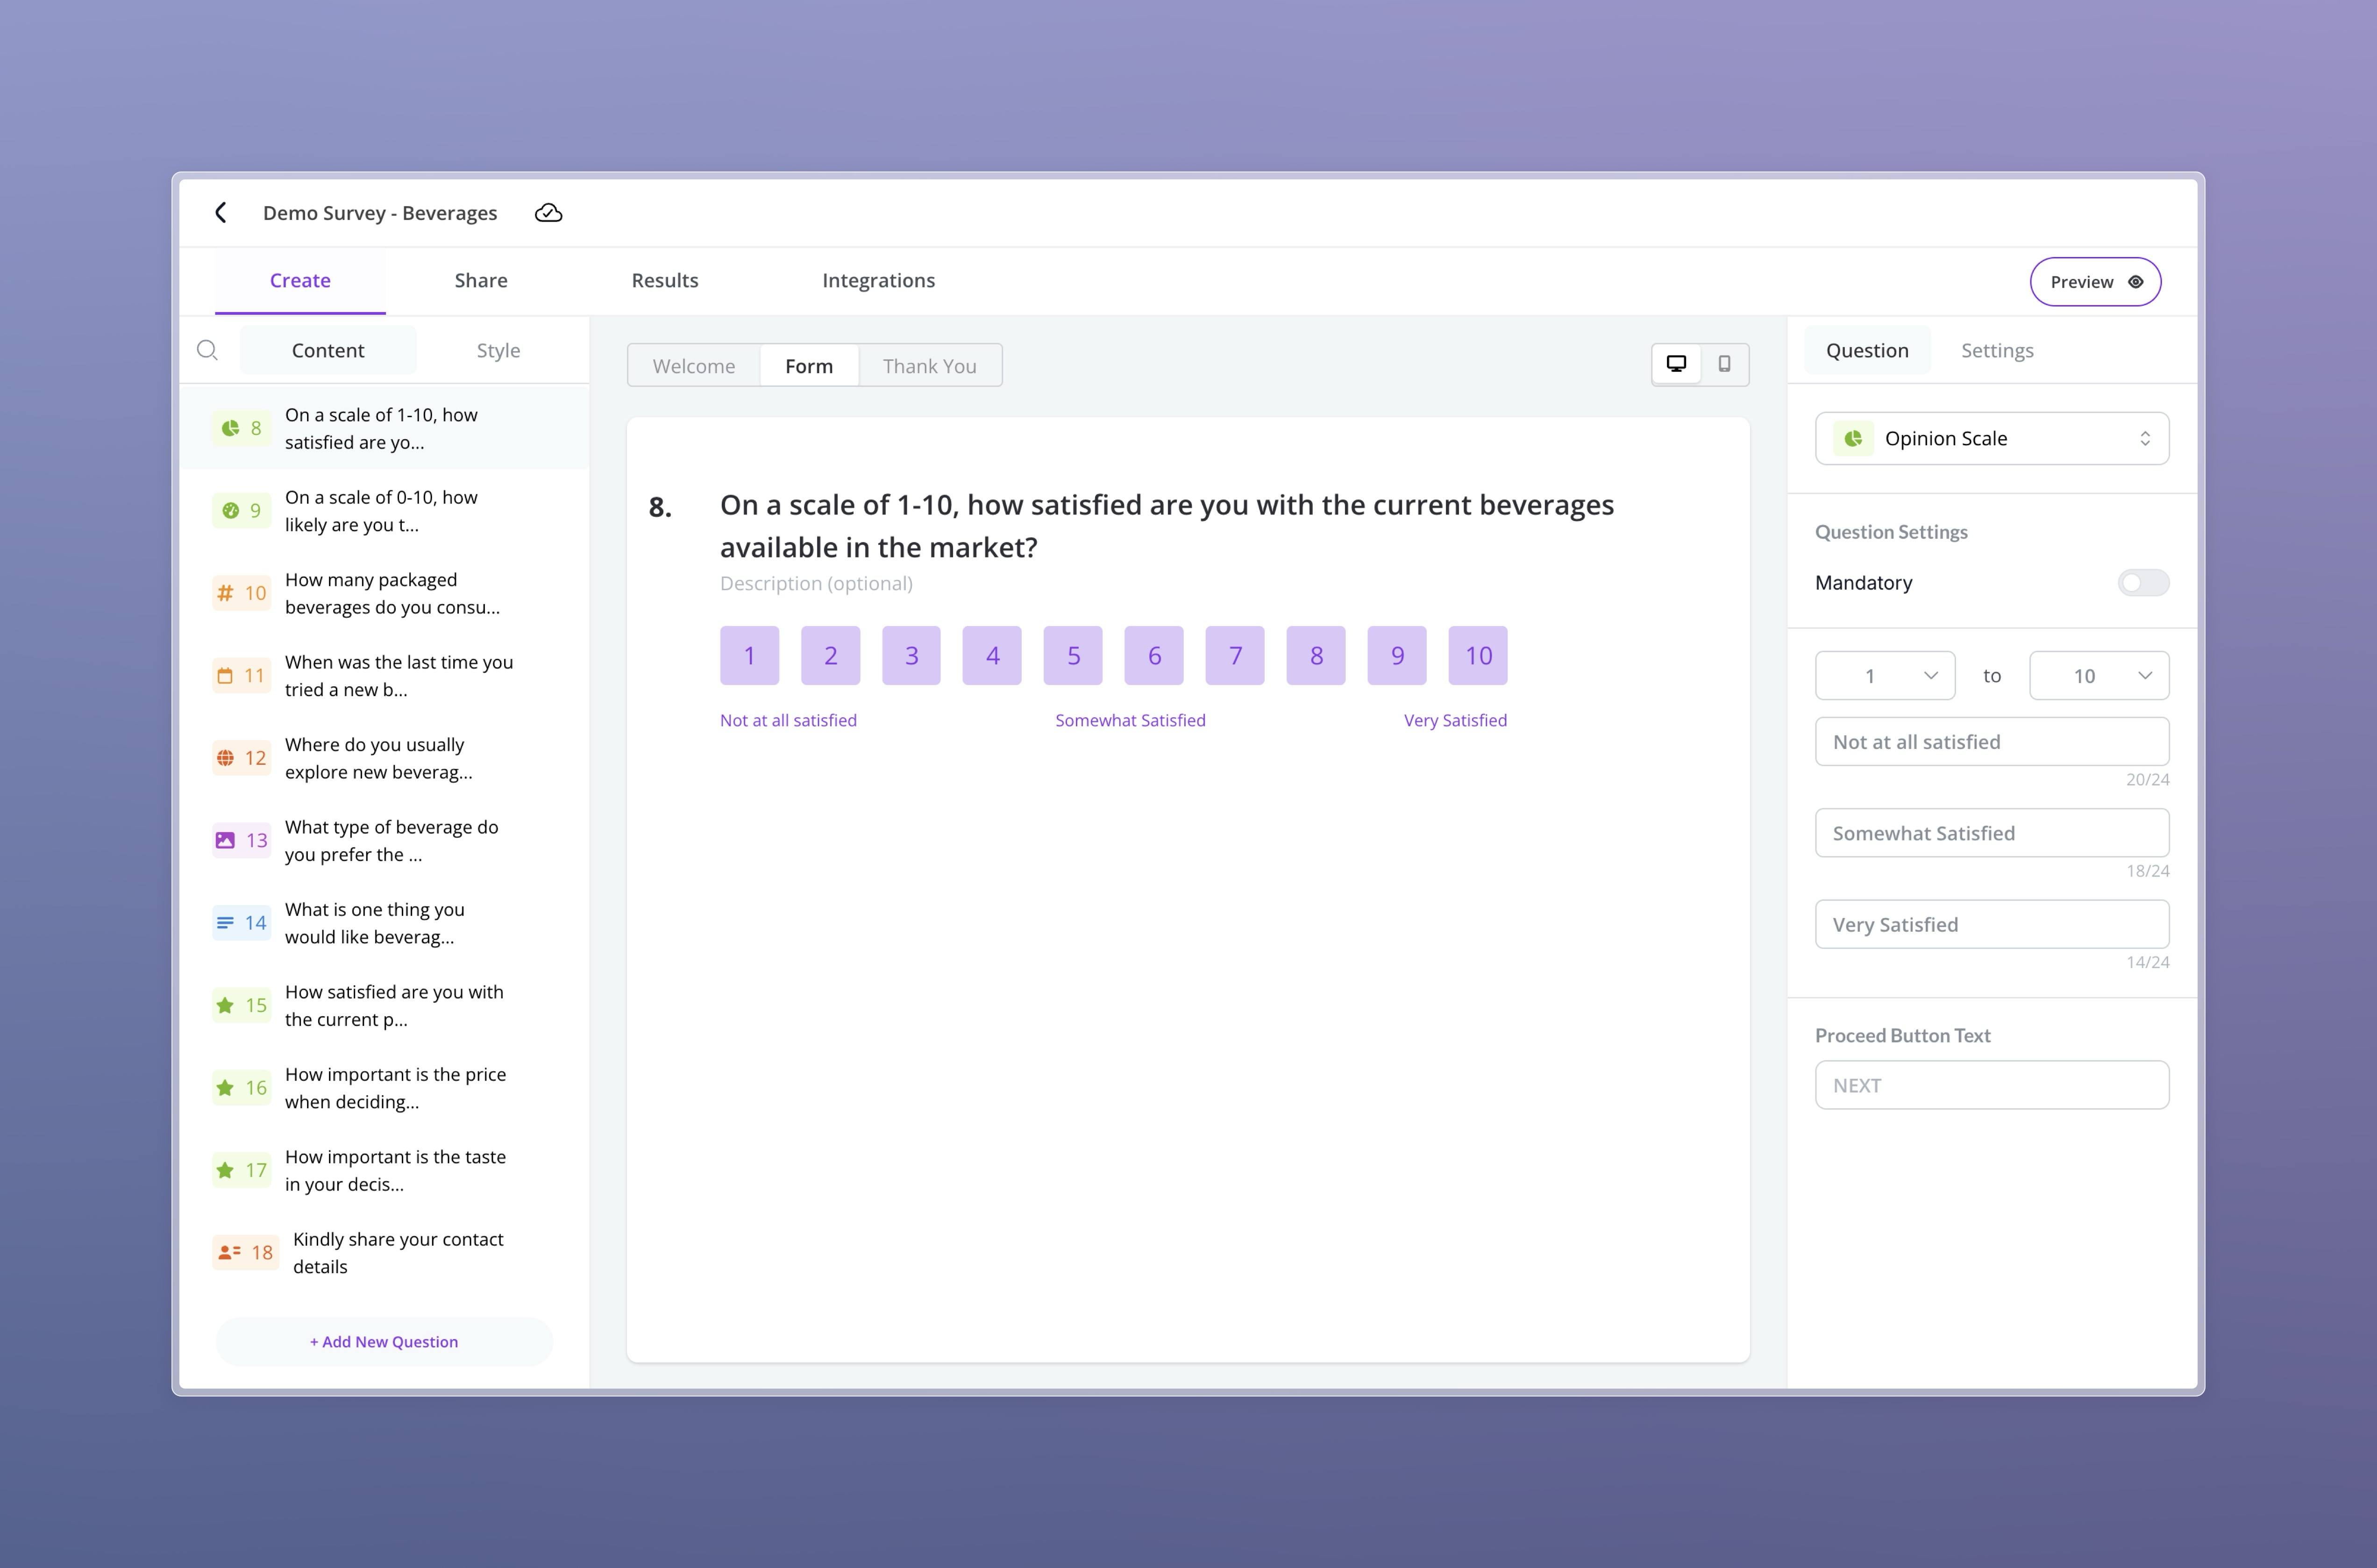Image resolution: width=2377 pixels, height=1568 pixels.
Task: Click the Proceed Button Text NEXT field
Action: tap(1992, 1085)
